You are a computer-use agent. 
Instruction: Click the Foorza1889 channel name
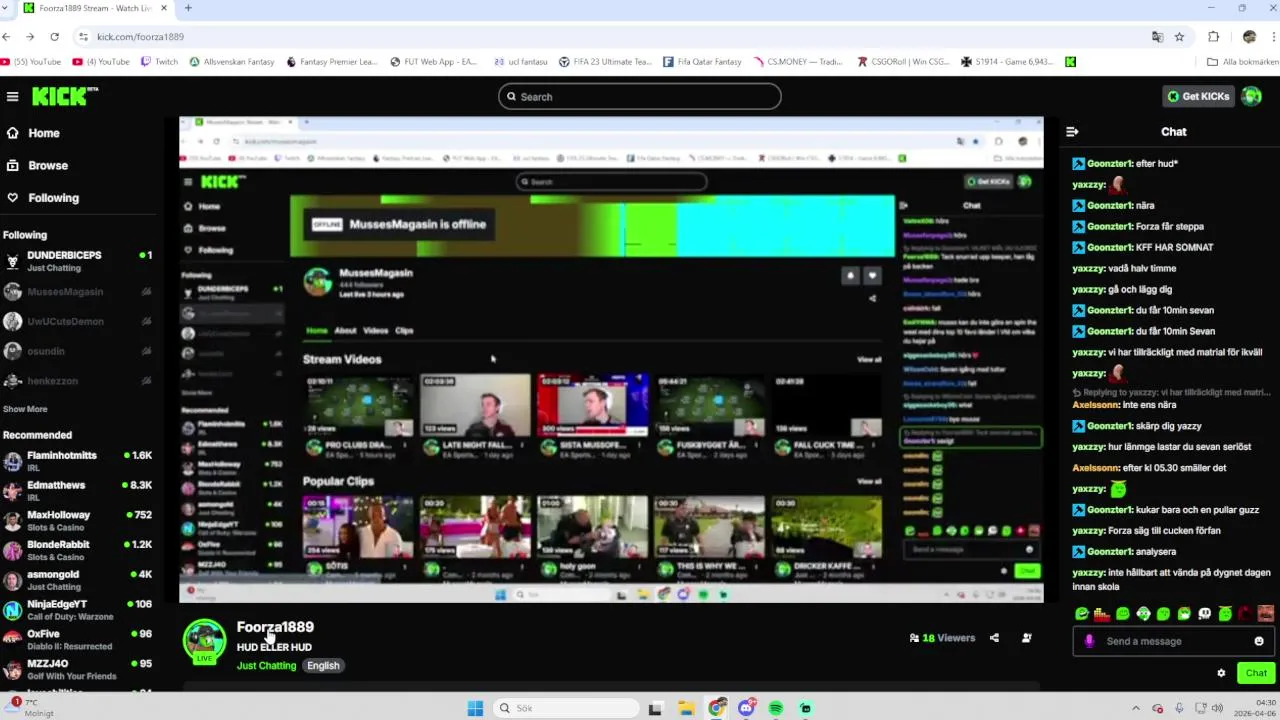tap(275, 627)
